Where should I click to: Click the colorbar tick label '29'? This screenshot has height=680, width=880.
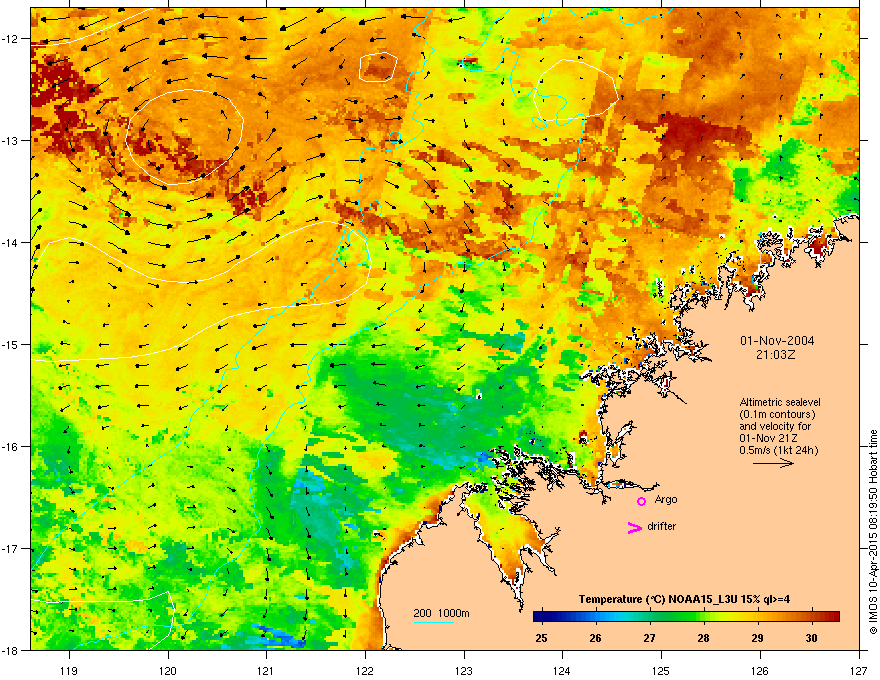pos(757,638)
